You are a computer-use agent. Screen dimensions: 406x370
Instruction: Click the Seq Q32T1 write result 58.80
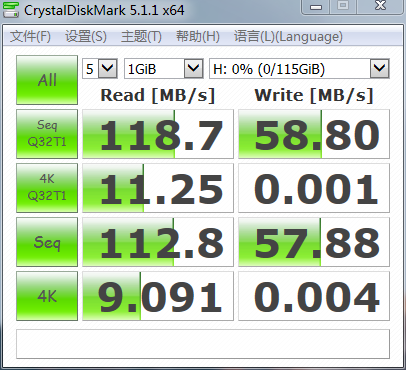314,134
